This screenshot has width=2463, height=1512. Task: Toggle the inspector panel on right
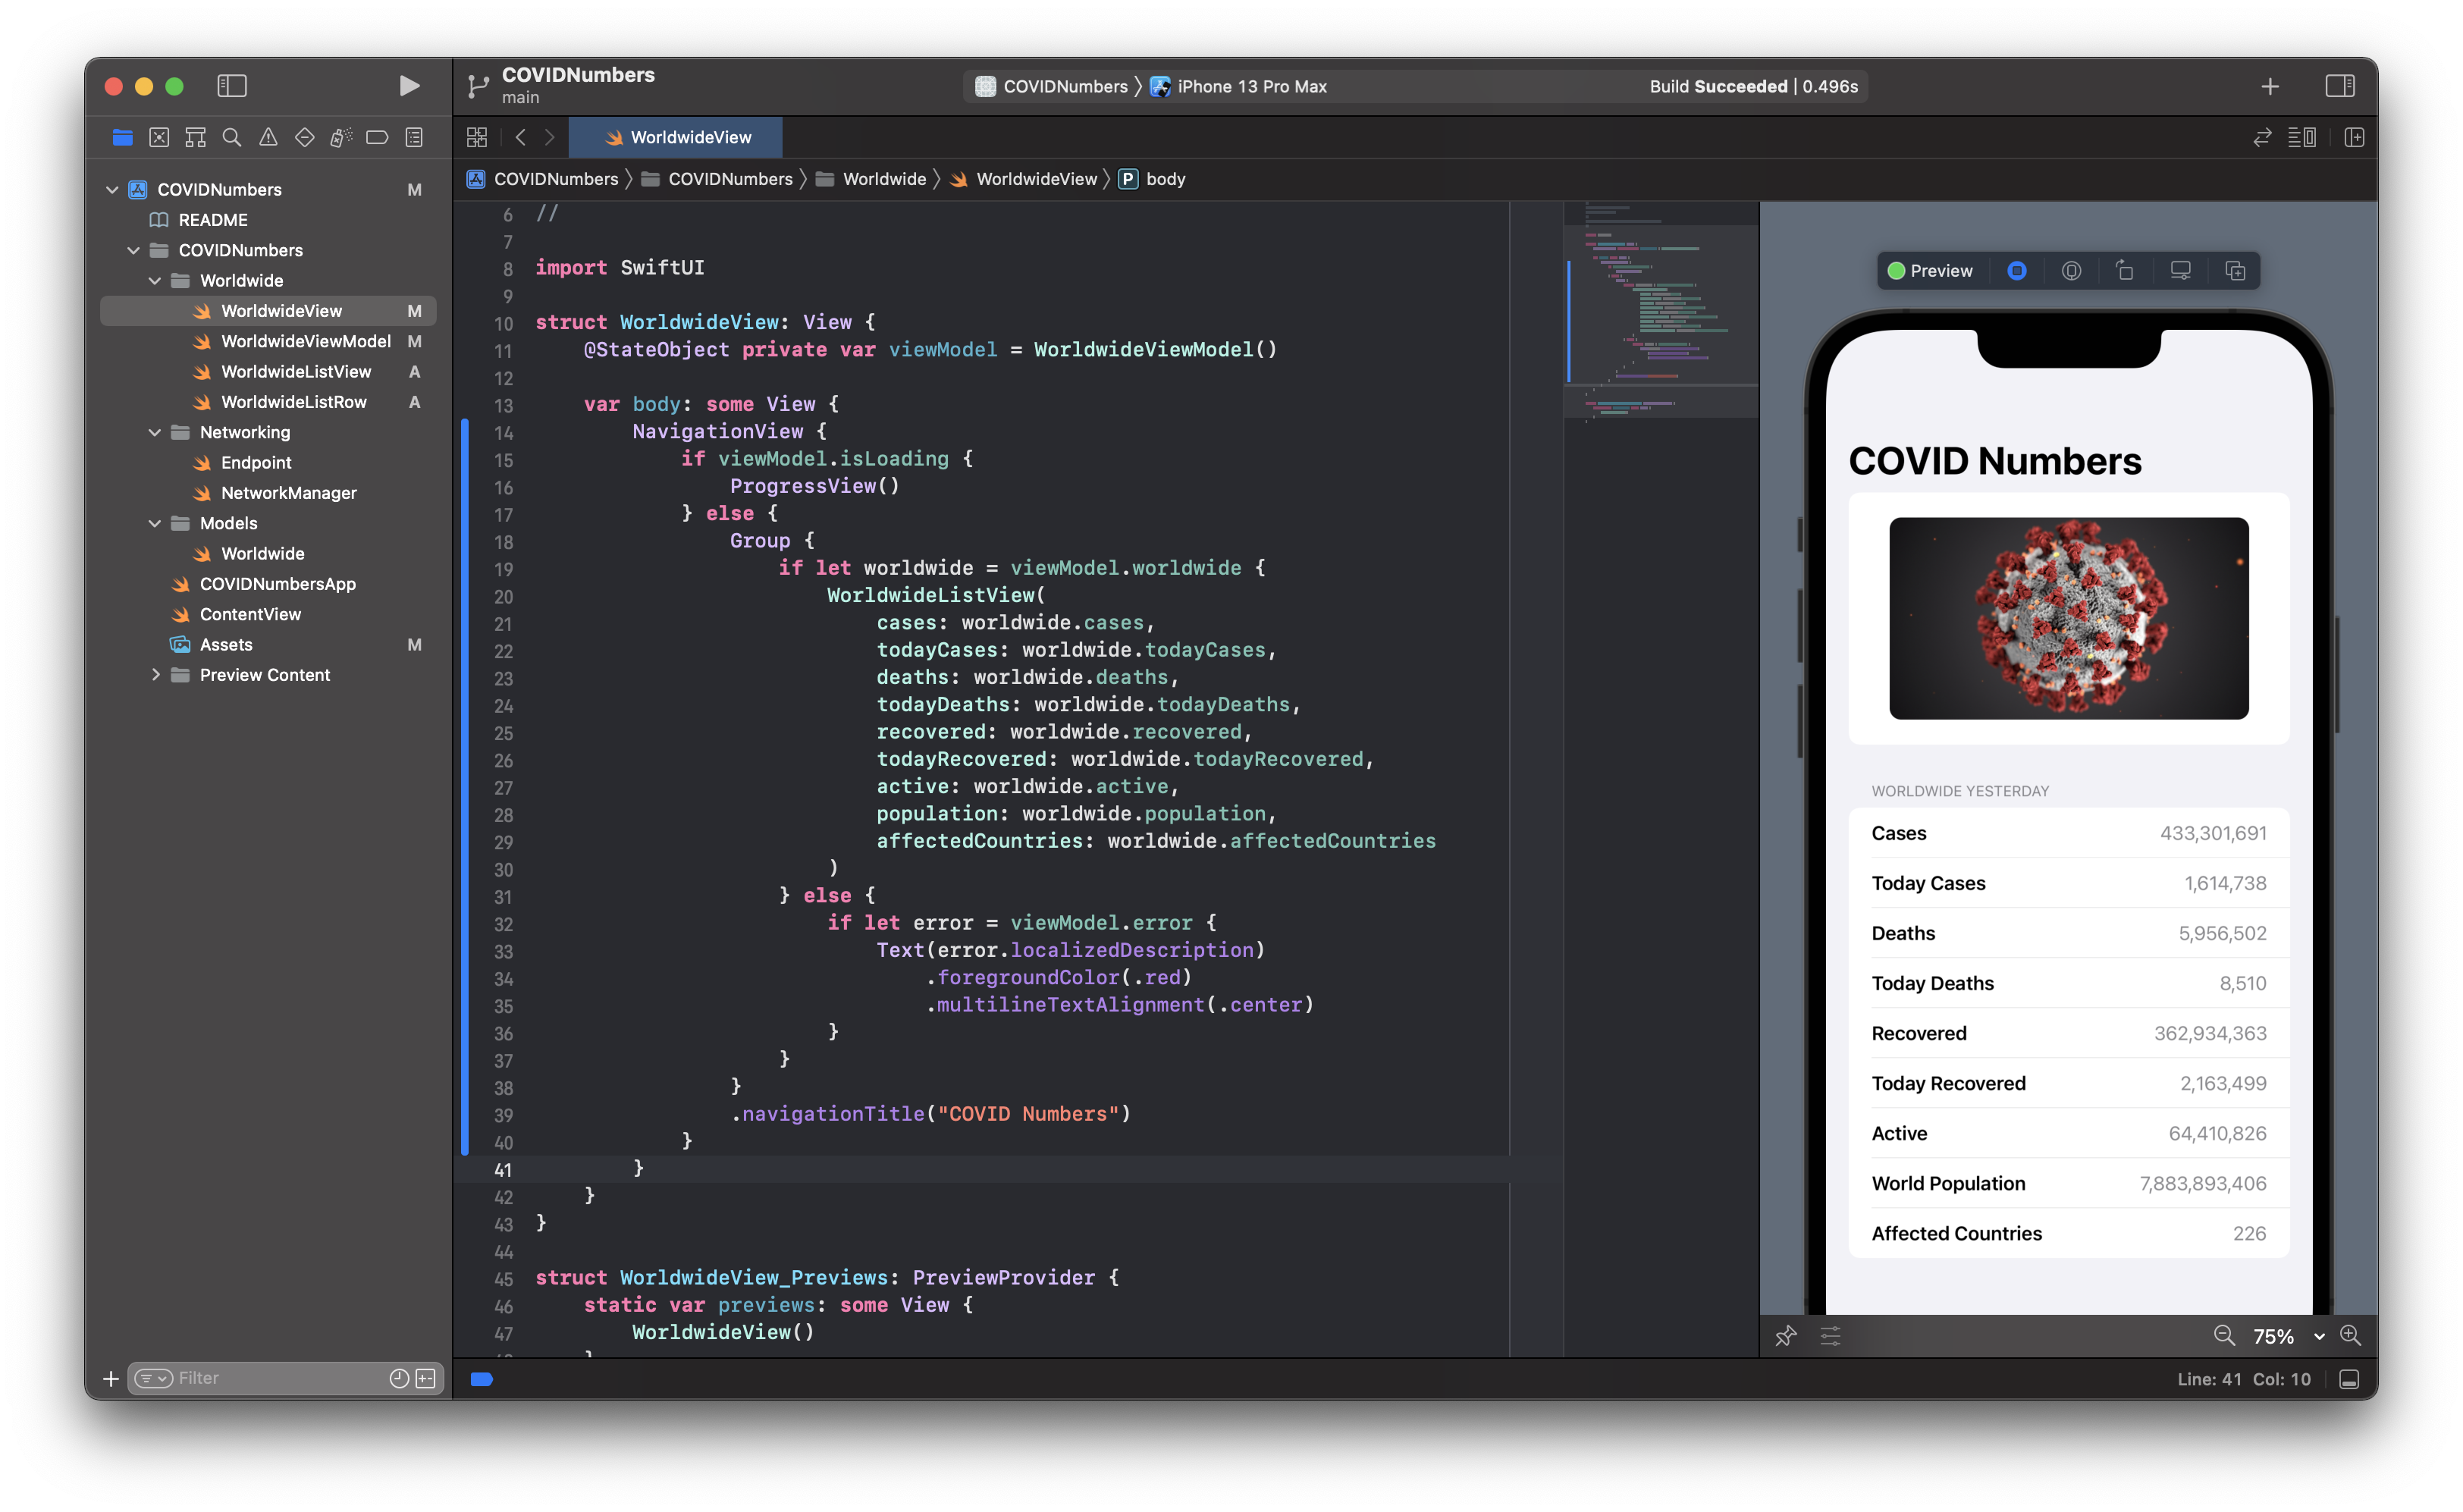point(2340,86)
